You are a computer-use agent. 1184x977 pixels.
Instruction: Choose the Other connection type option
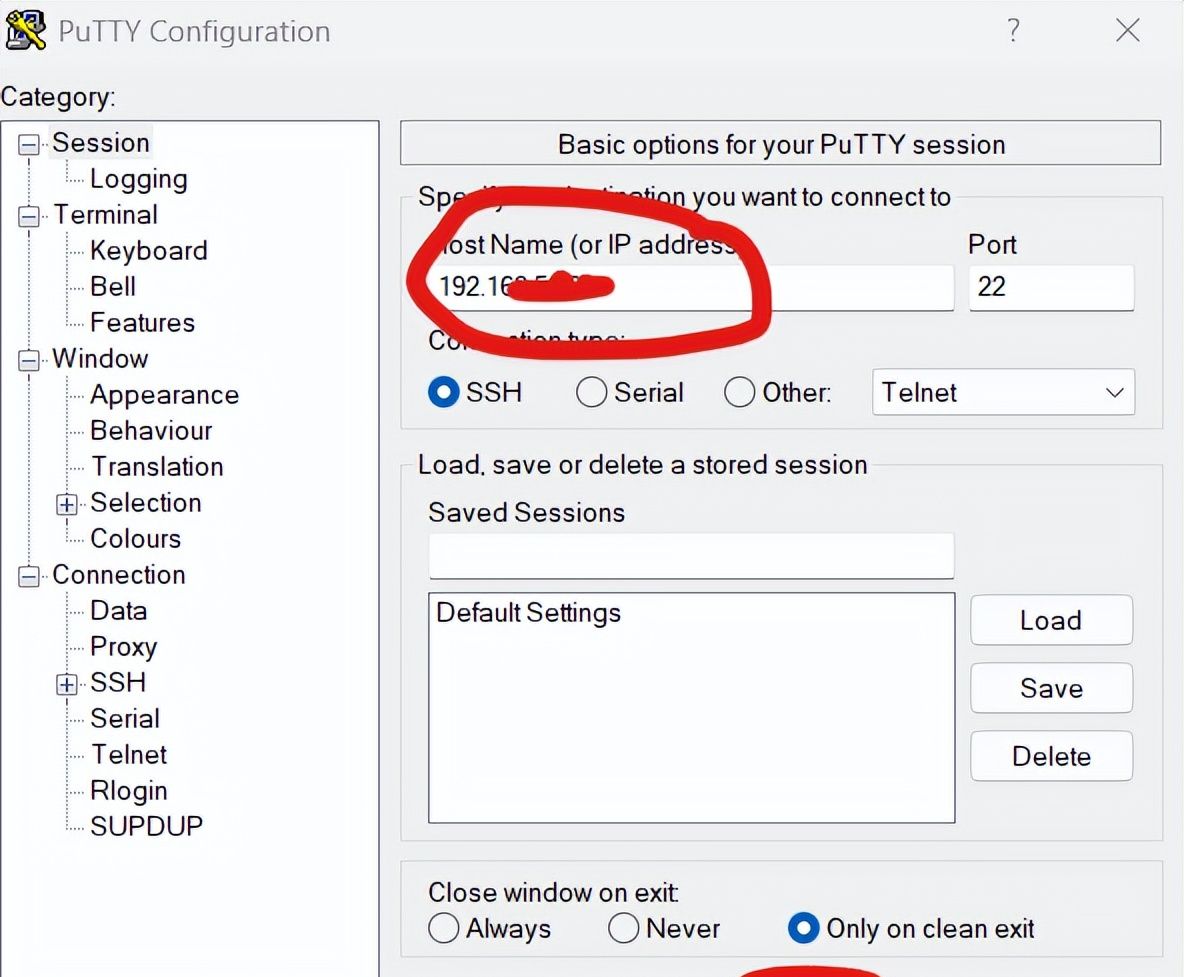(x=739, y=392)
